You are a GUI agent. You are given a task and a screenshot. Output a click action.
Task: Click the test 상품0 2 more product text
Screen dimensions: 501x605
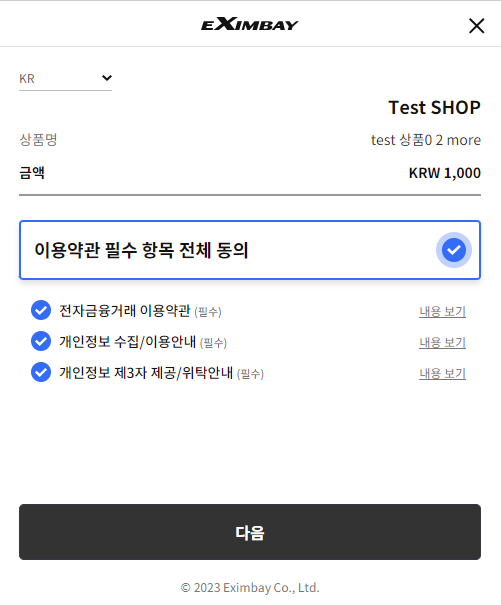(426, 140)
